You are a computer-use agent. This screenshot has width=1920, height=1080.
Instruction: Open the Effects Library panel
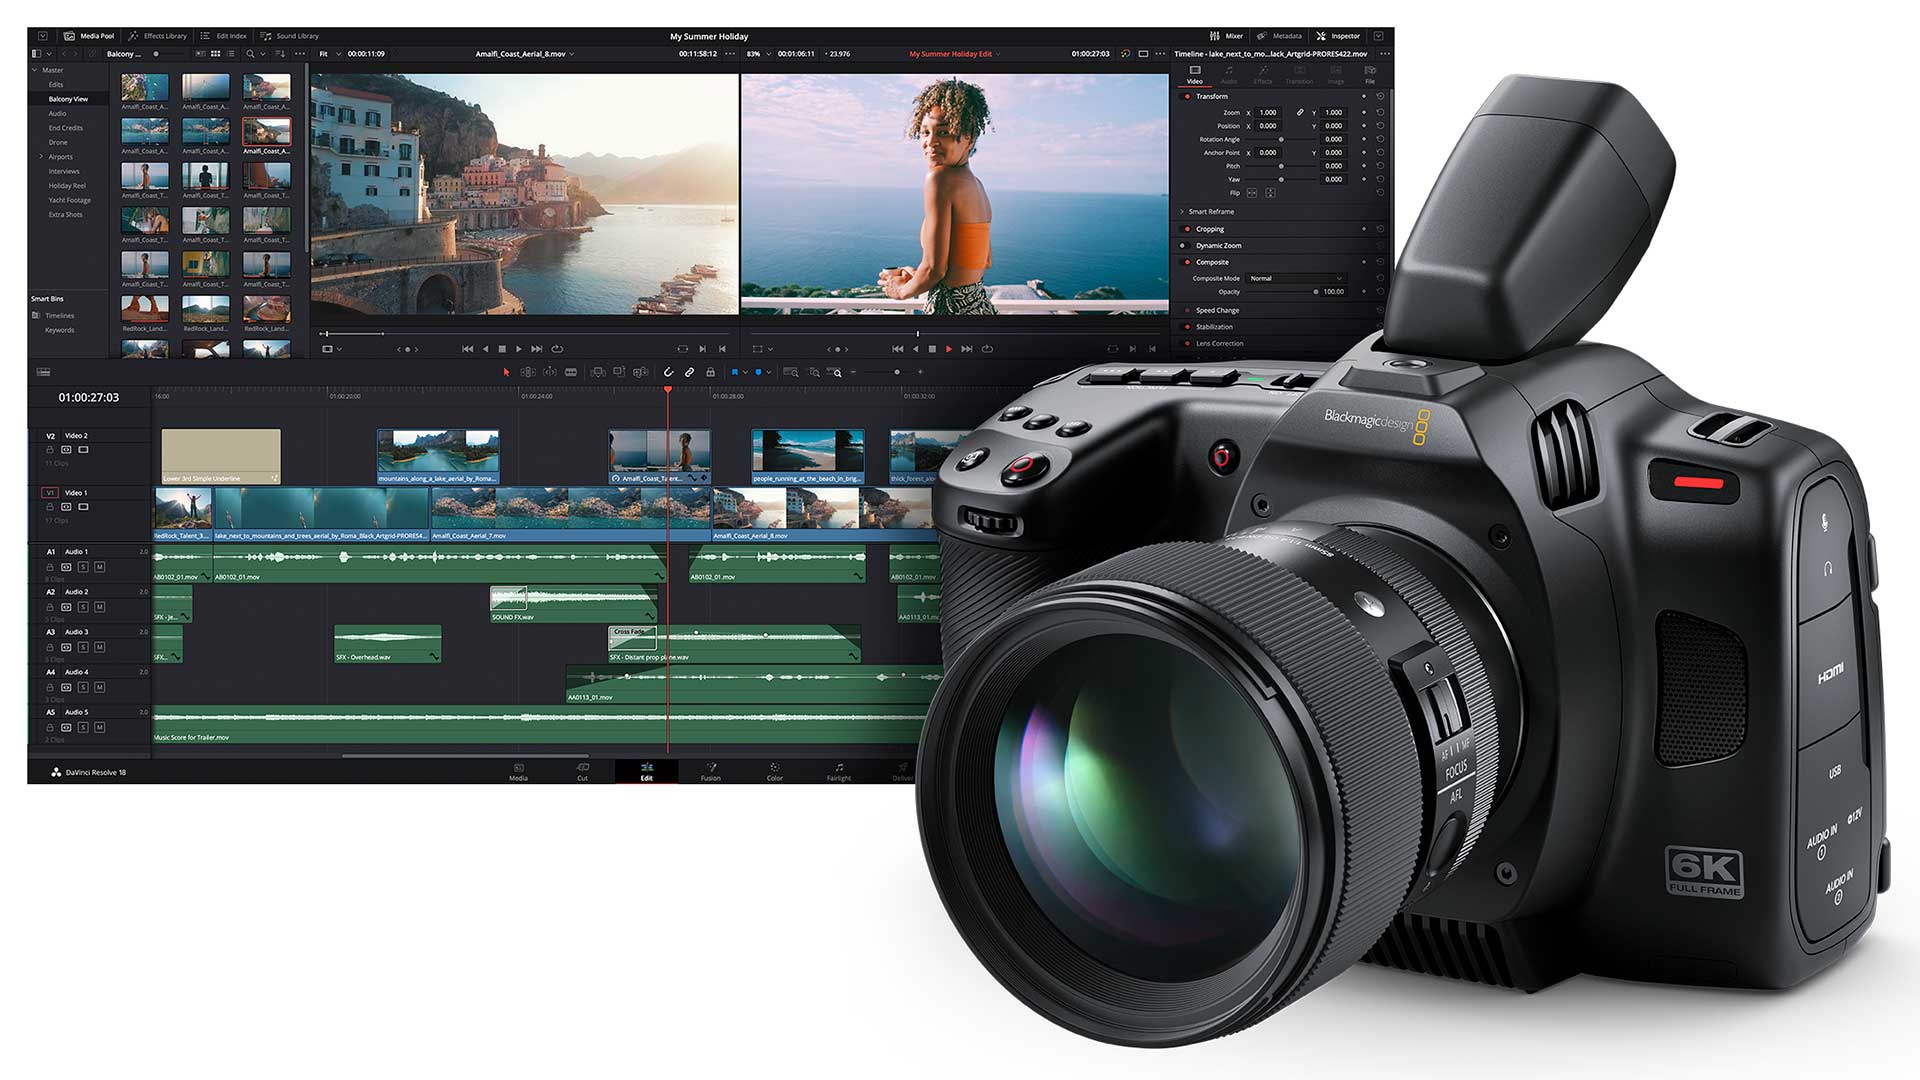tap(157, 36)
